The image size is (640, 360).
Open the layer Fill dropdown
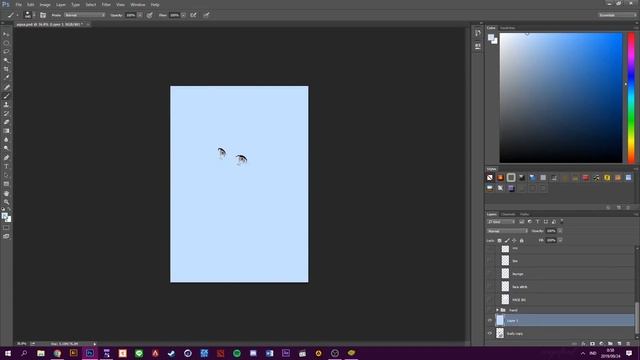point(560,240)
